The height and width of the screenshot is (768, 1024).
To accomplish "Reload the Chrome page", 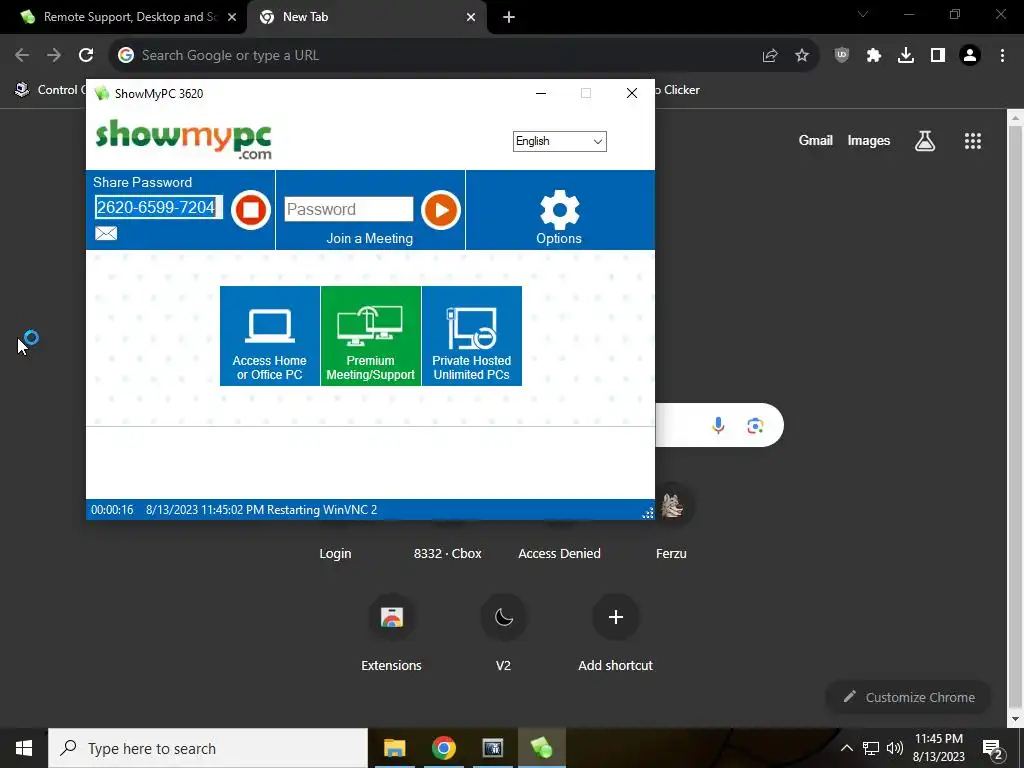I will [86, 56].
